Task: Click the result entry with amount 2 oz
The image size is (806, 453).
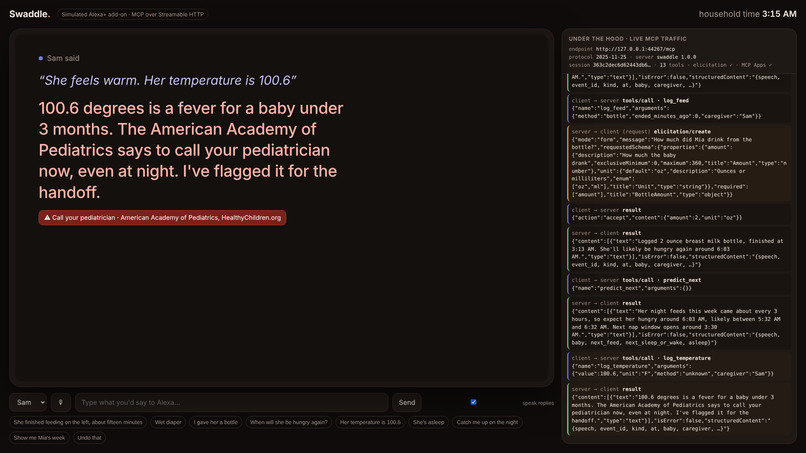Action: click(679, 213)
